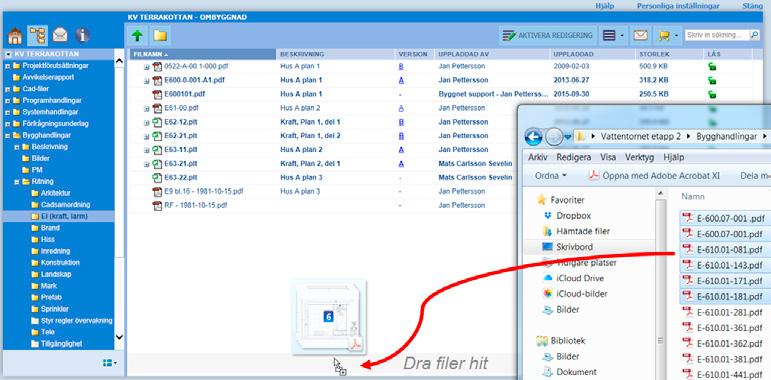Sort by Filnamn column header
The width and height of the screenshot is (771, 380).
coord(202,54)
